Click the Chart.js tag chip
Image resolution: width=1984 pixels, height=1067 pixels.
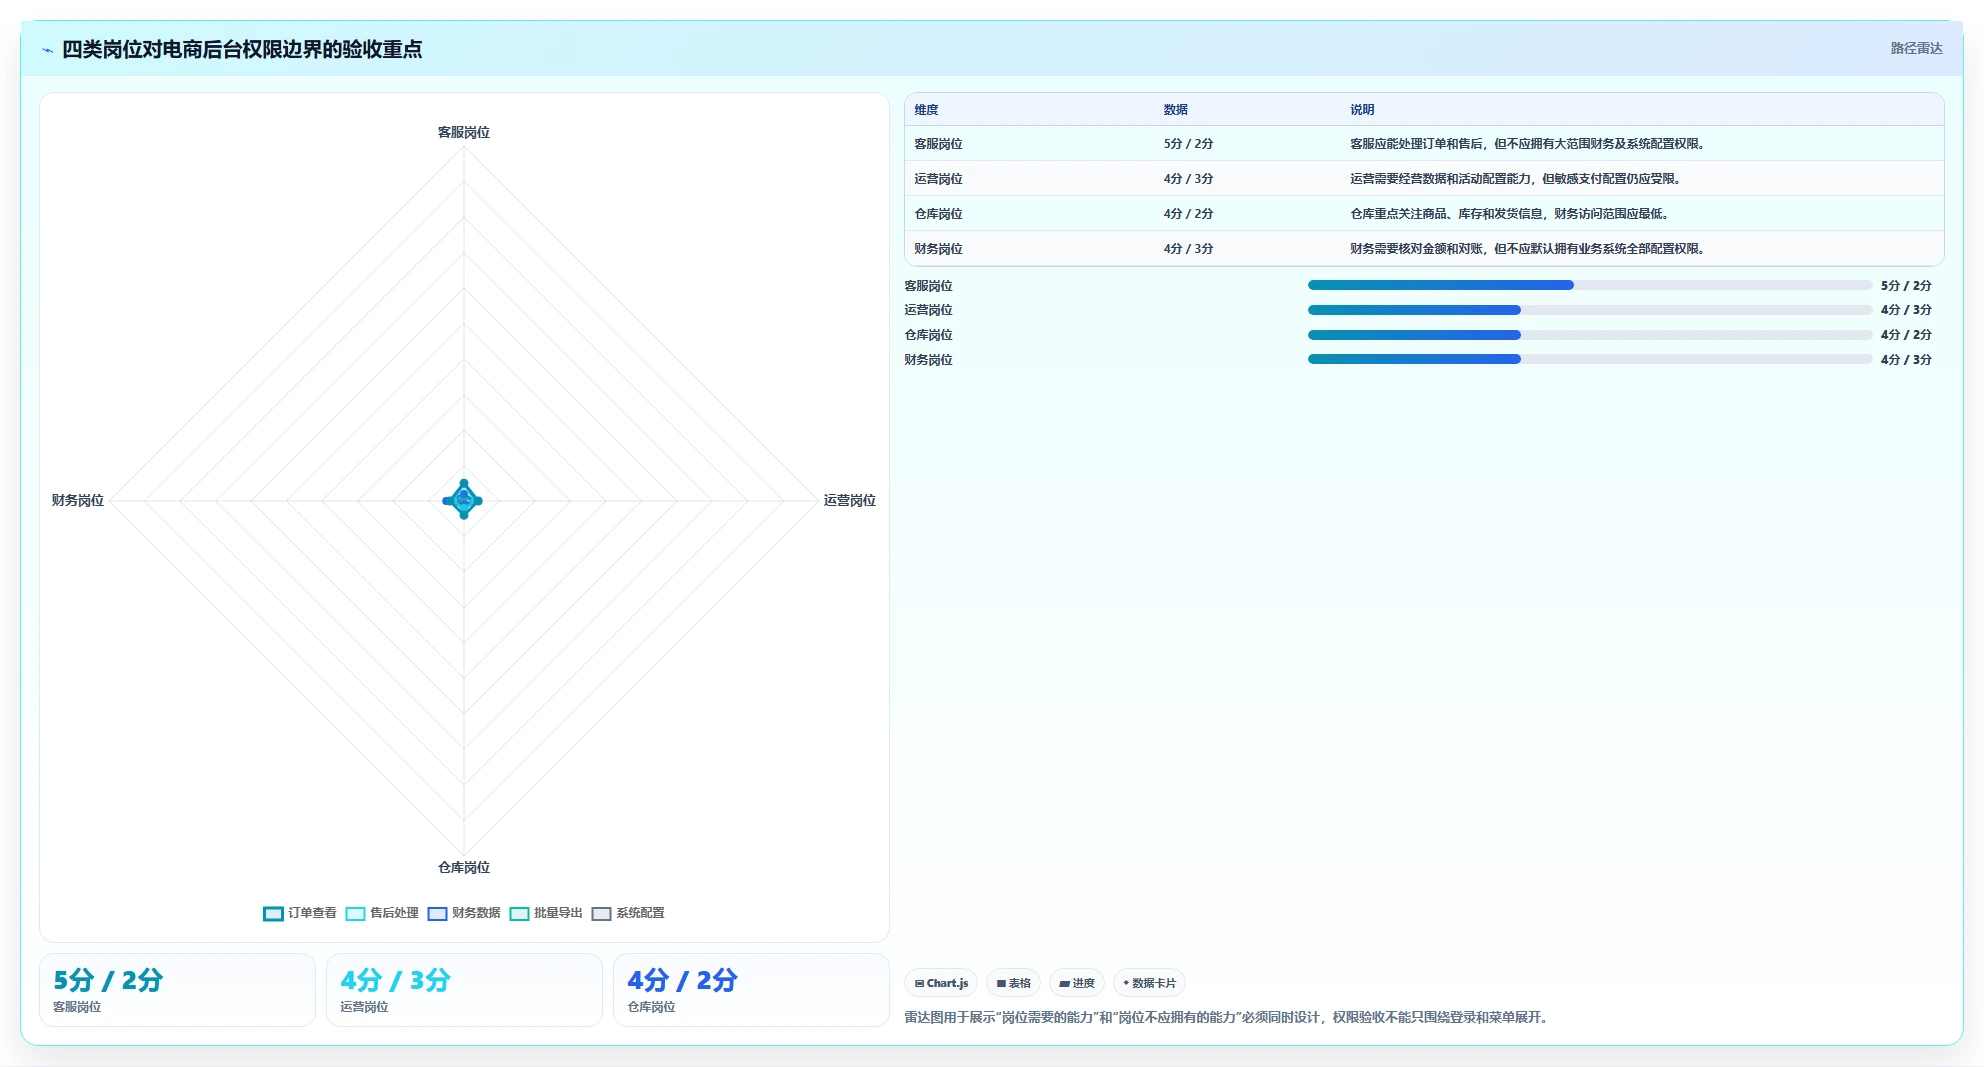(941, 983)
